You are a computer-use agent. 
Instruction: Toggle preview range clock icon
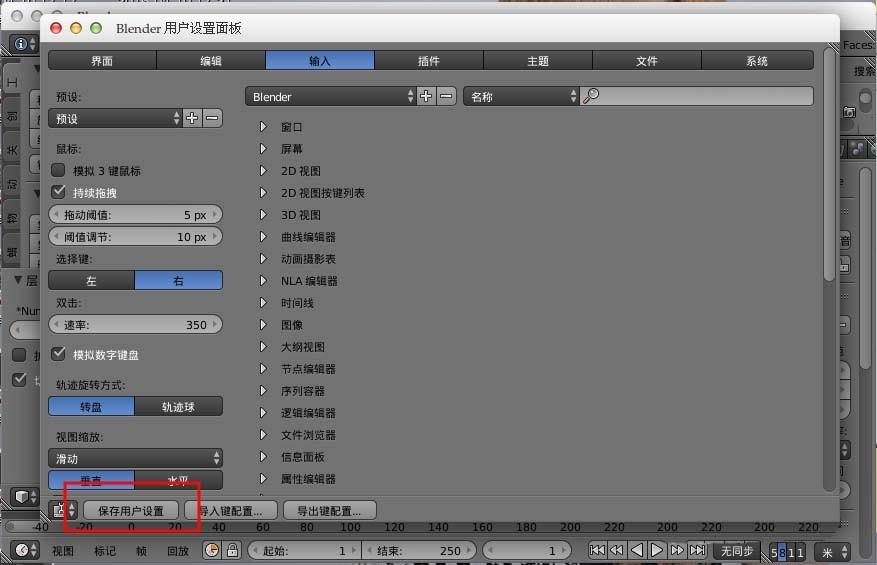211,550
